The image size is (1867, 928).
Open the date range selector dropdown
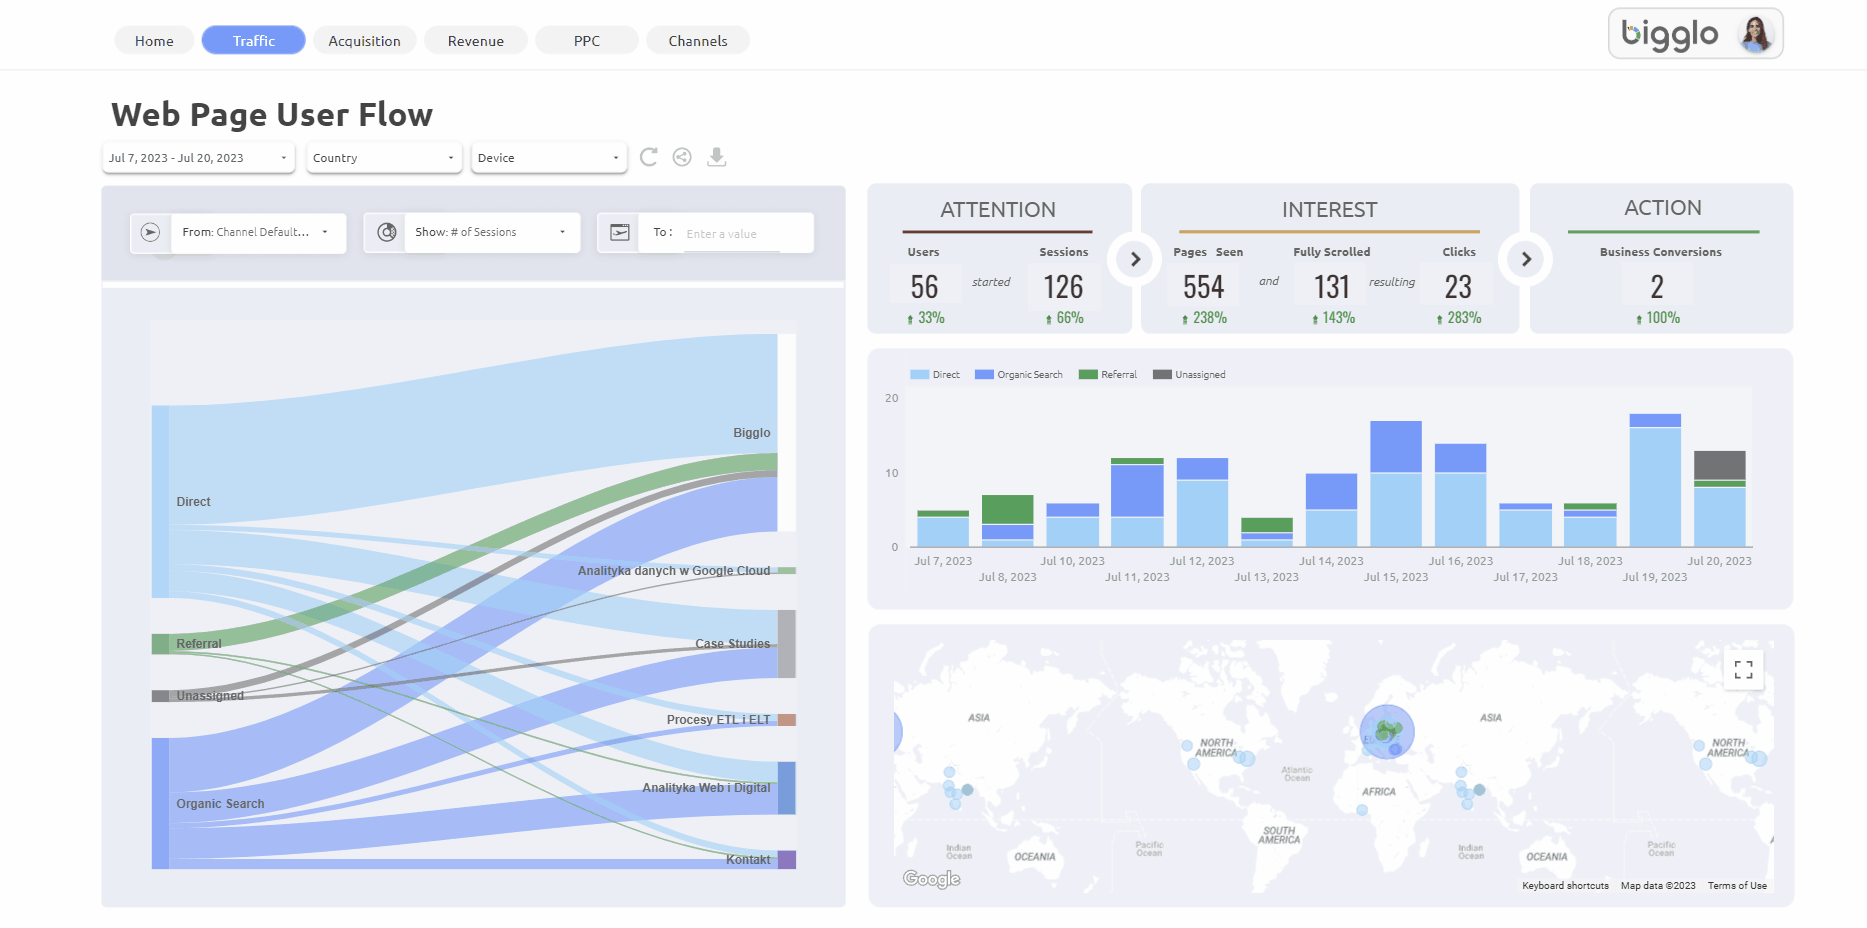click(197, 157)
